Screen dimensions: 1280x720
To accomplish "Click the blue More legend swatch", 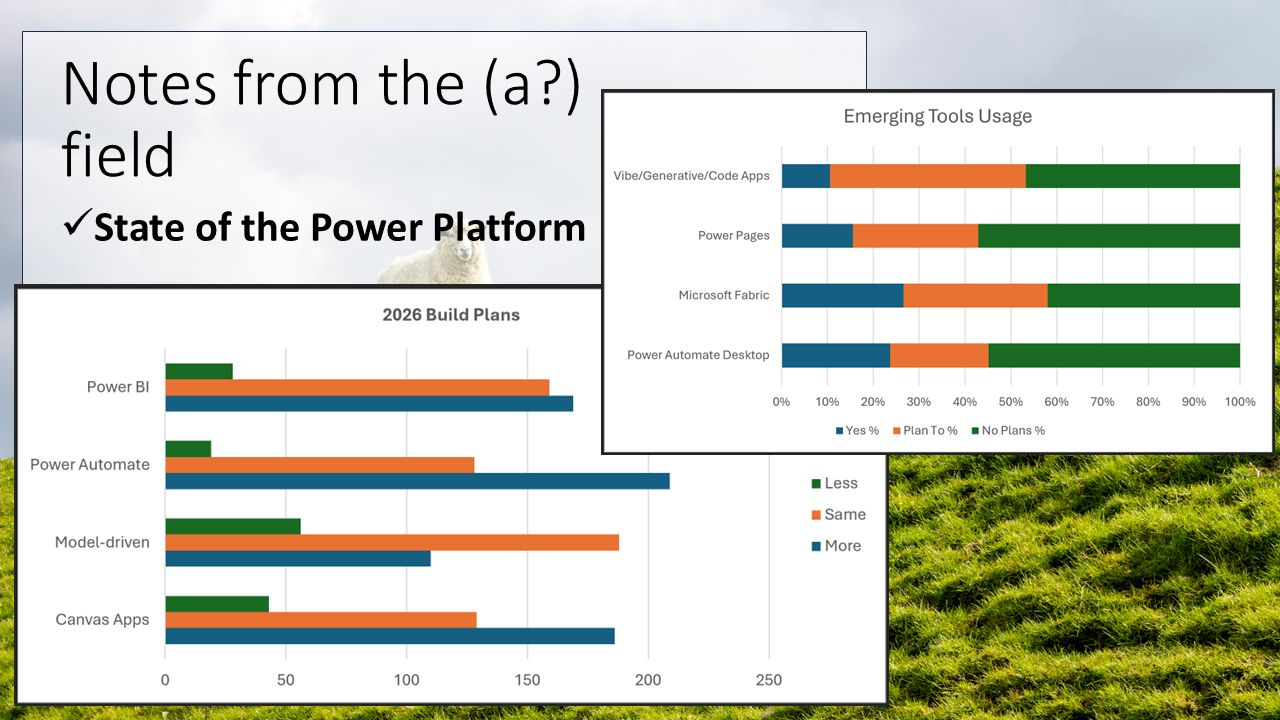I will click(x=814, y=546).
